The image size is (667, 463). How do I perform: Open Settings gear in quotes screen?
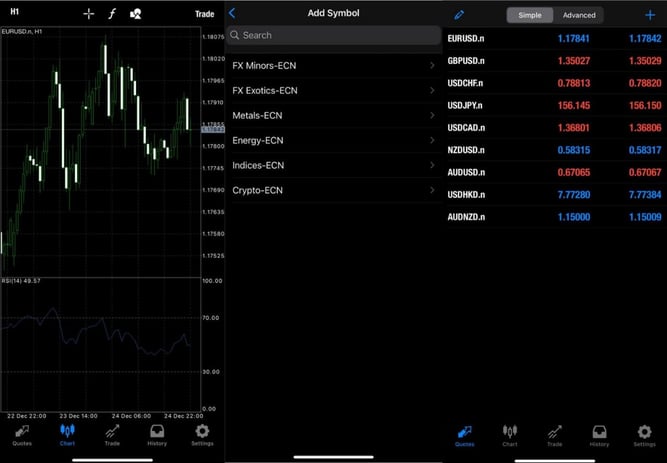click(x=644, y=436)
